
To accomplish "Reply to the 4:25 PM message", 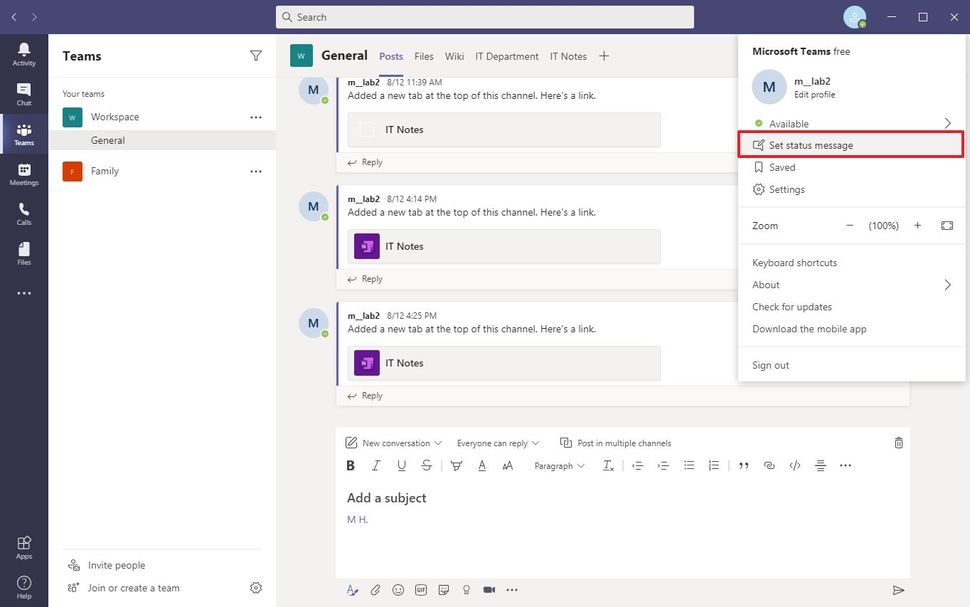I will 370,395.
